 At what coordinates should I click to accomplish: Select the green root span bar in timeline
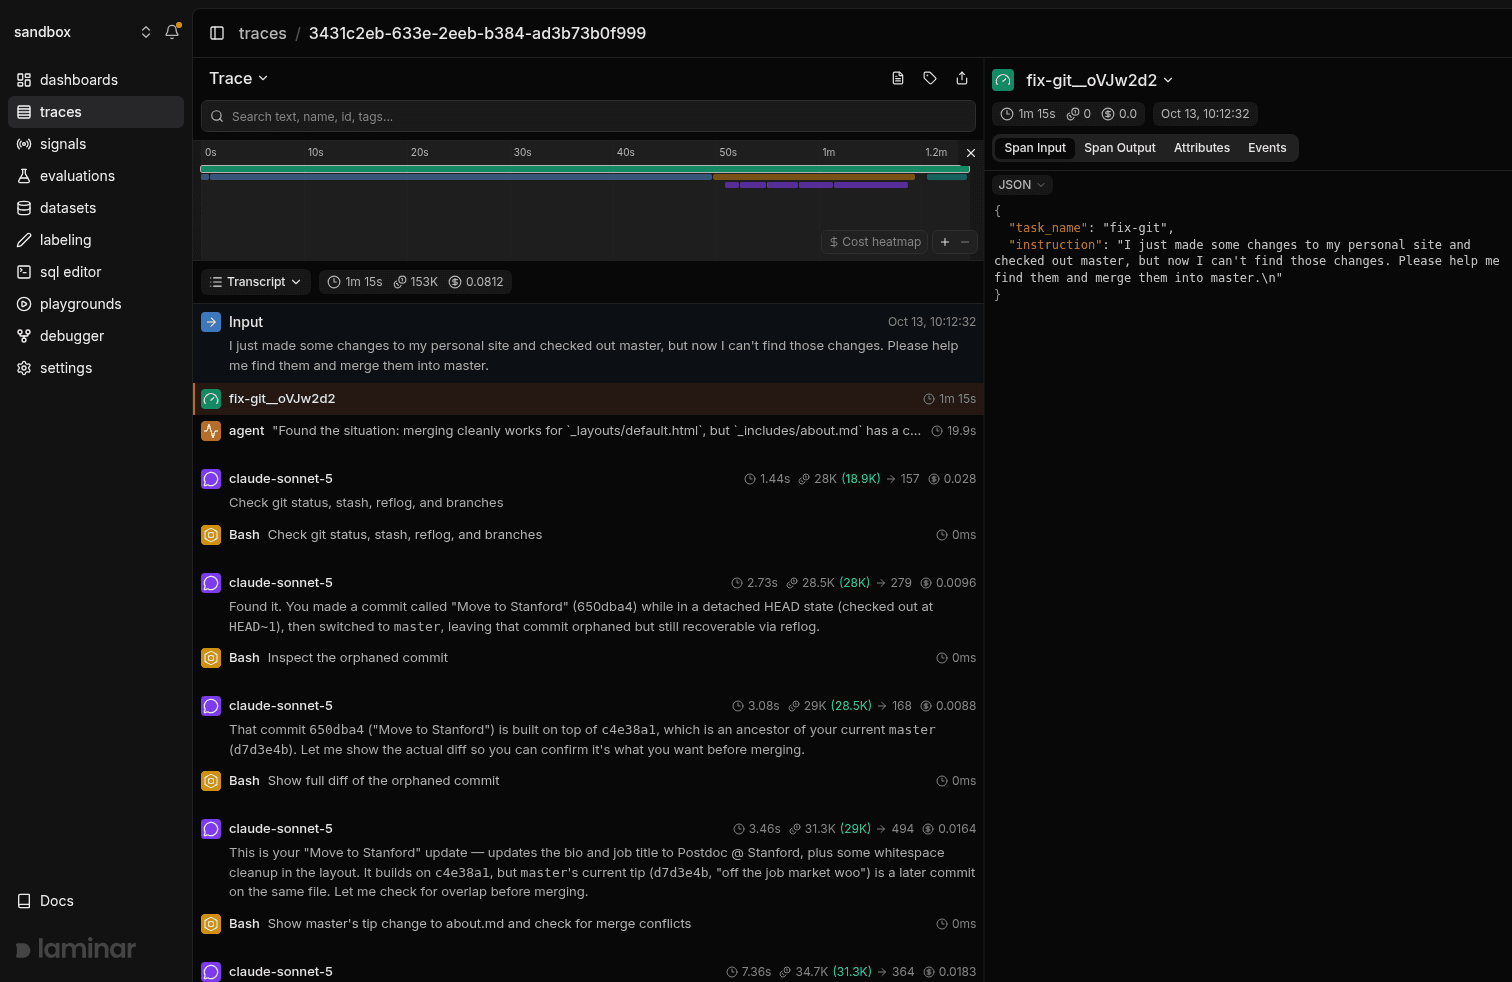point(585,169)
